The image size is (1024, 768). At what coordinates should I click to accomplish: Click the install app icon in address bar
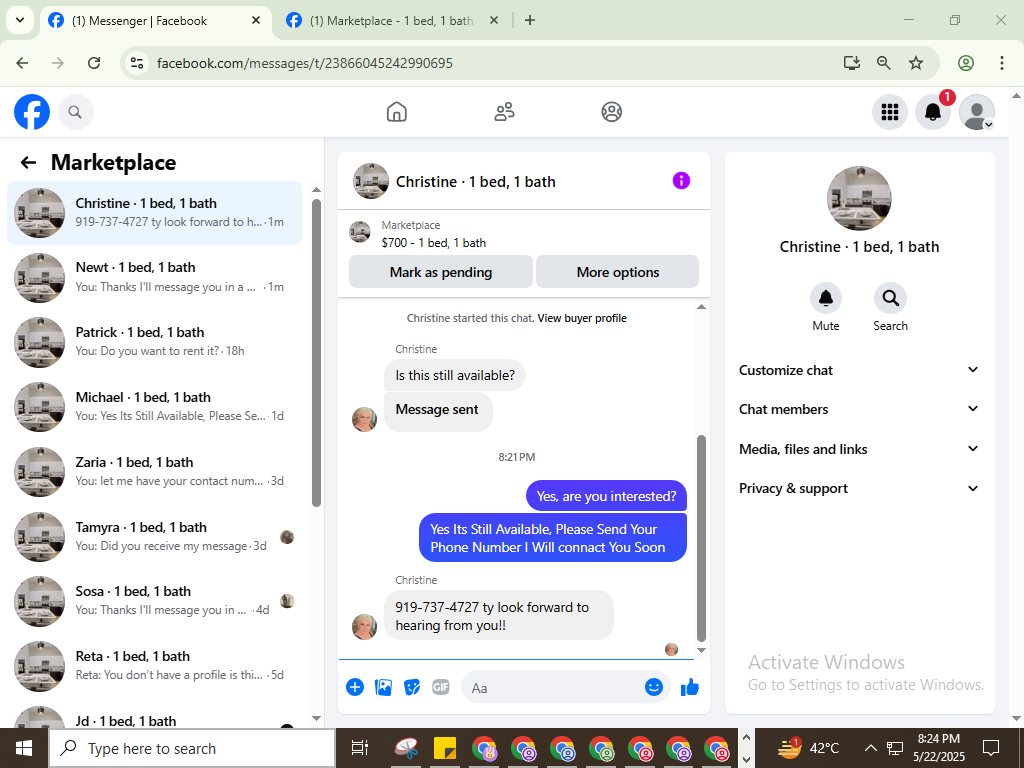851,63
